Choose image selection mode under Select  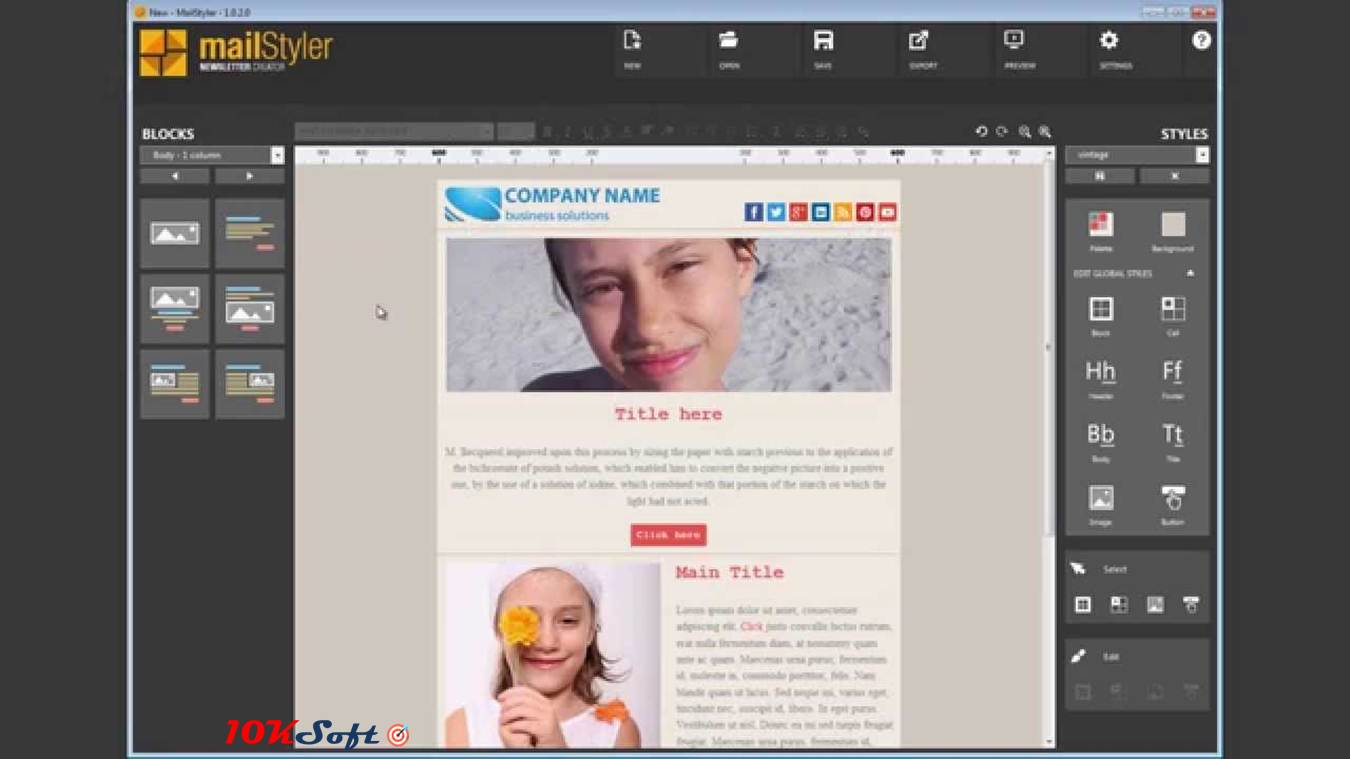1155,605
